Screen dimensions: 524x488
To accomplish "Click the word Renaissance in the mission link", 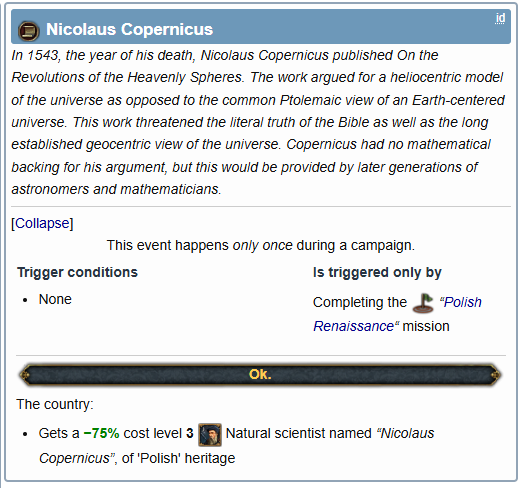I will click(x=354, y=326).
